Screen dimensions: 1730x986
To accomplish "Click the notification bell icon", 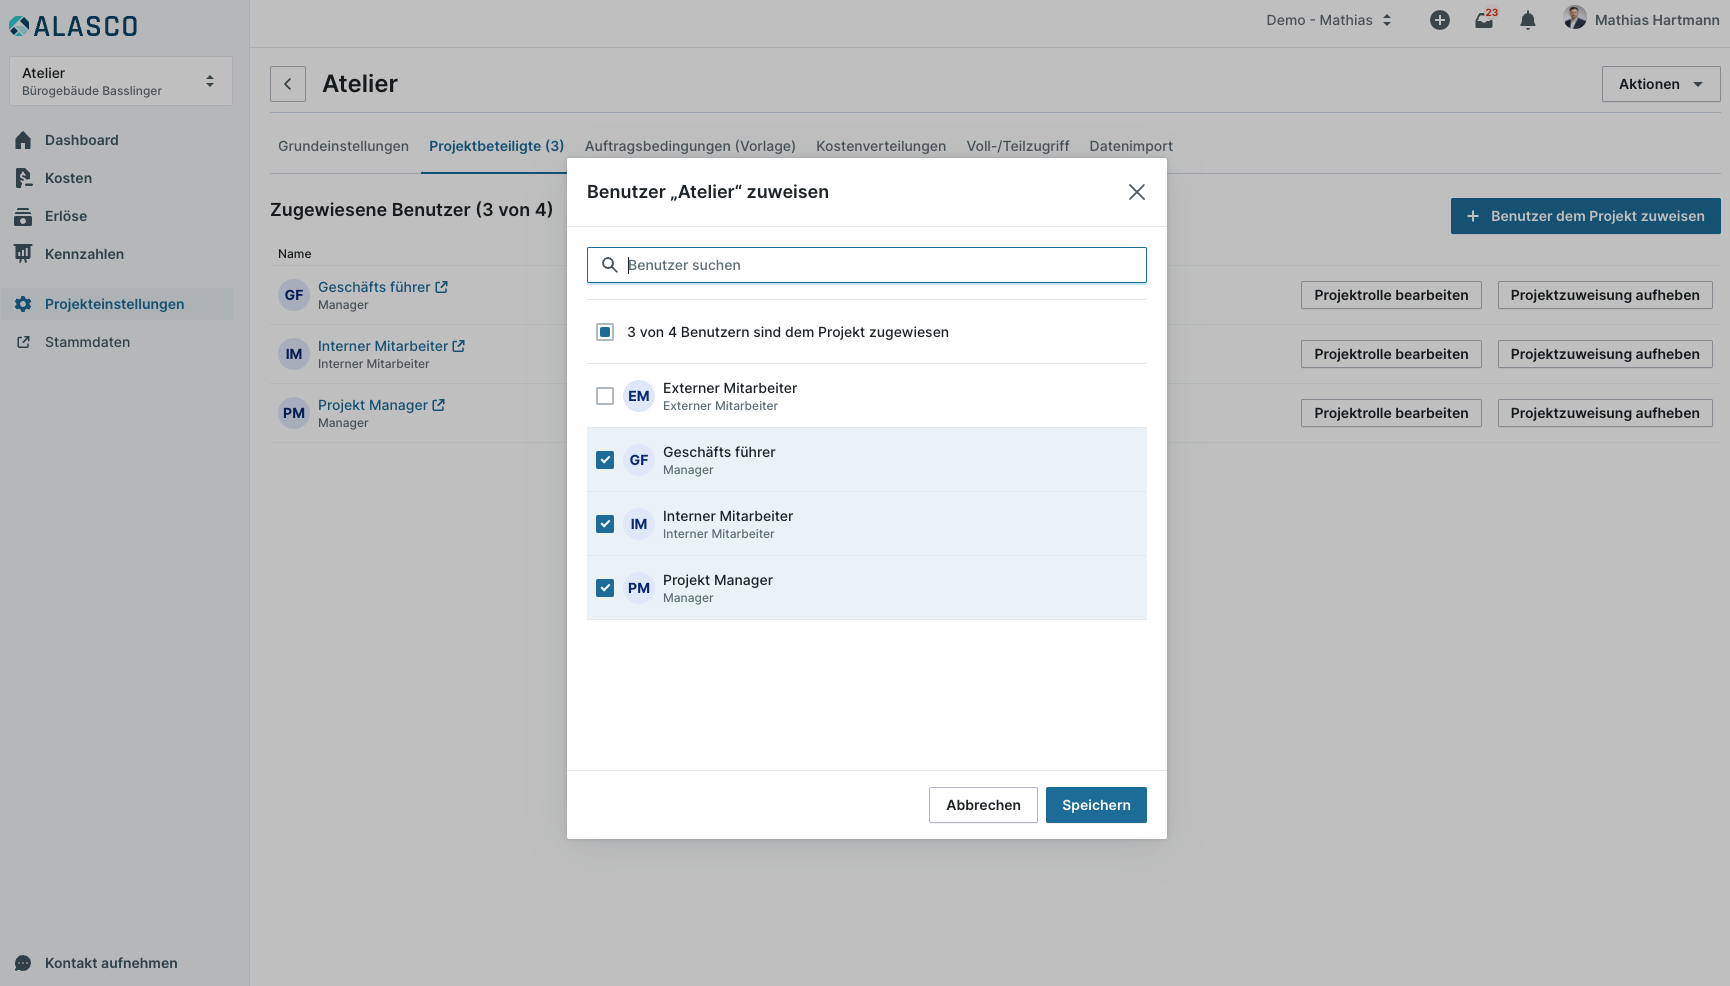I will (1527, 20).
